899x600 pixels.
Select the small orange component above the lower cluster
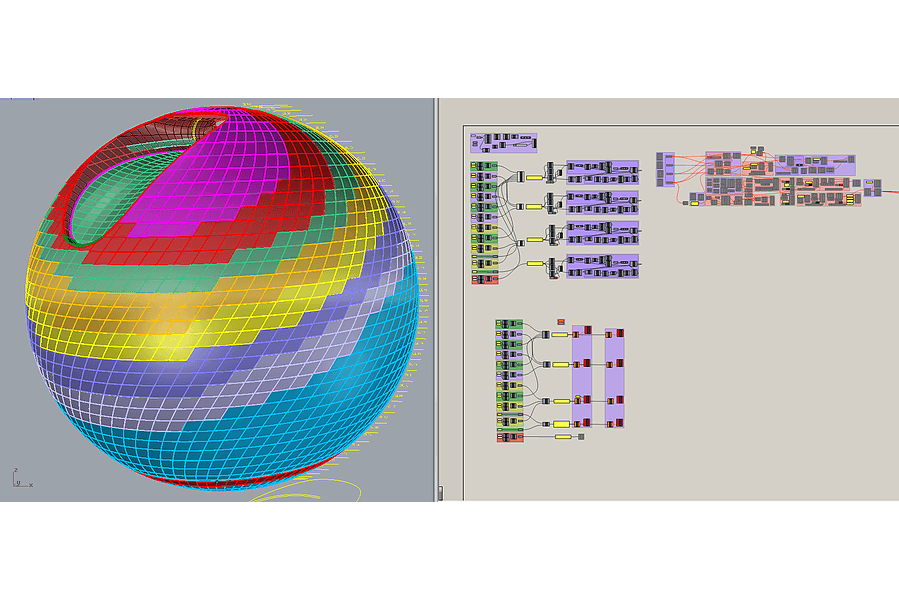[x=561, y=321]
